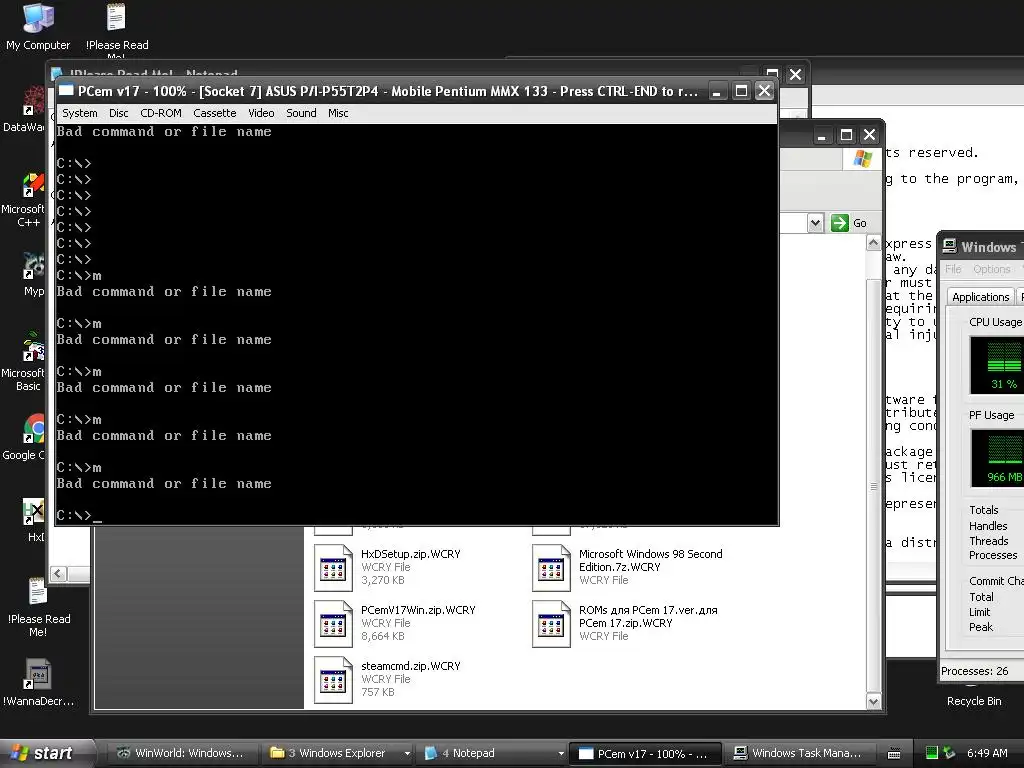The width and height of the screenshot is (1024, 768).
Task: Click Notepad horizontal scroll left arrow
Action: pyautogui.click(x=58, y=573)
